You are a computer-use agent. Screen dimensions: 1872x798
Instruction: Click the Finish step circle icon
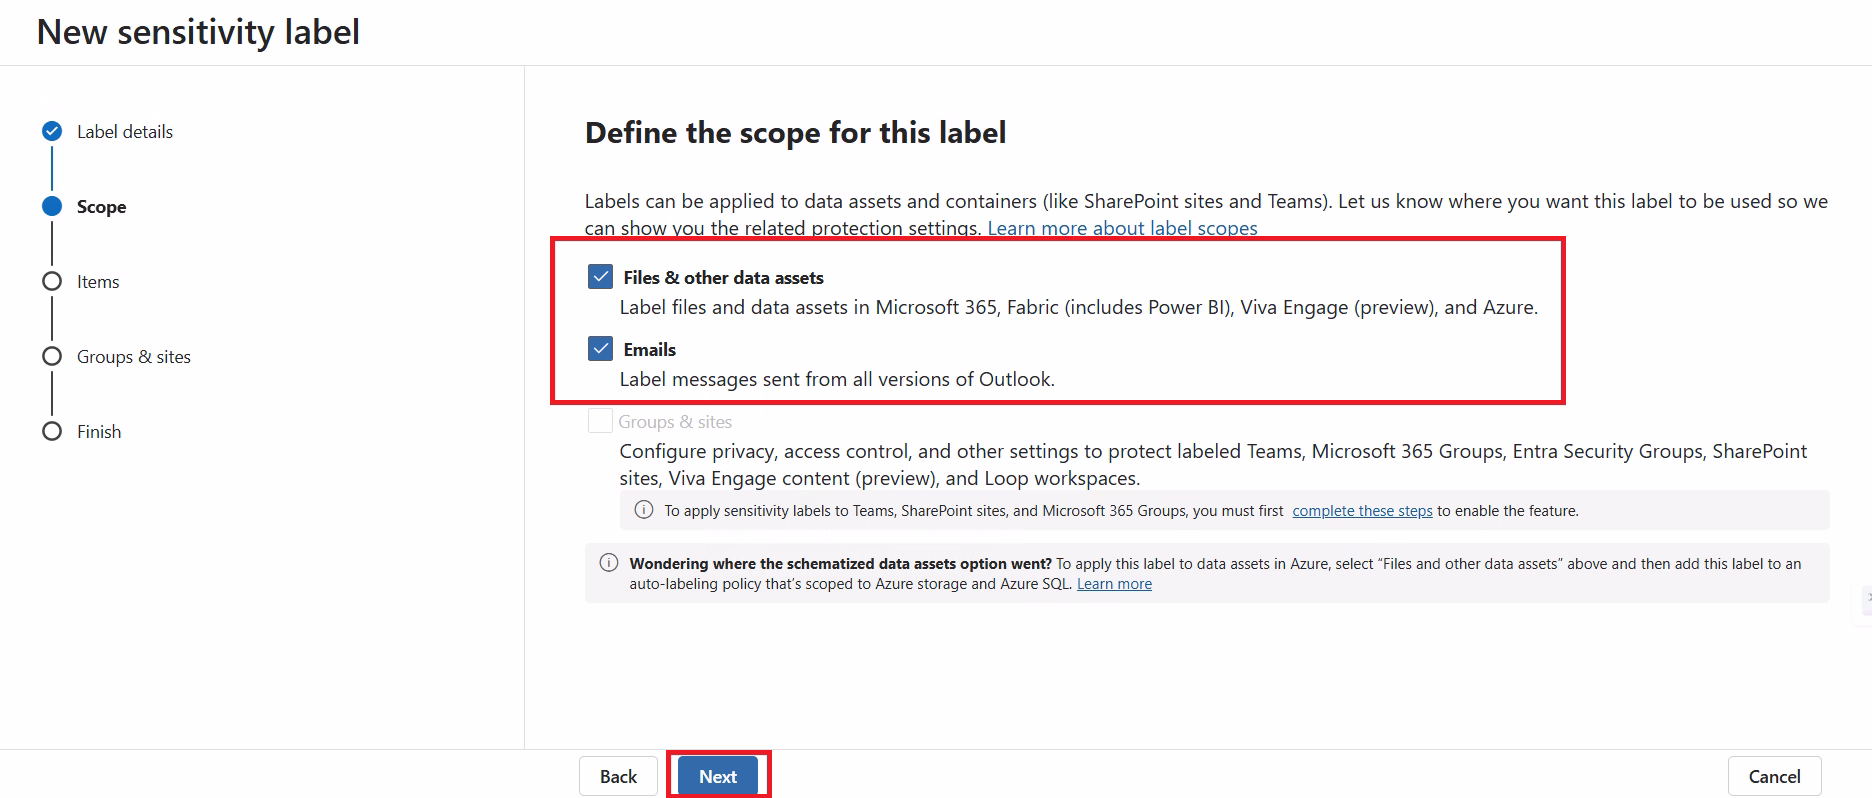click(x=52, y=431)
